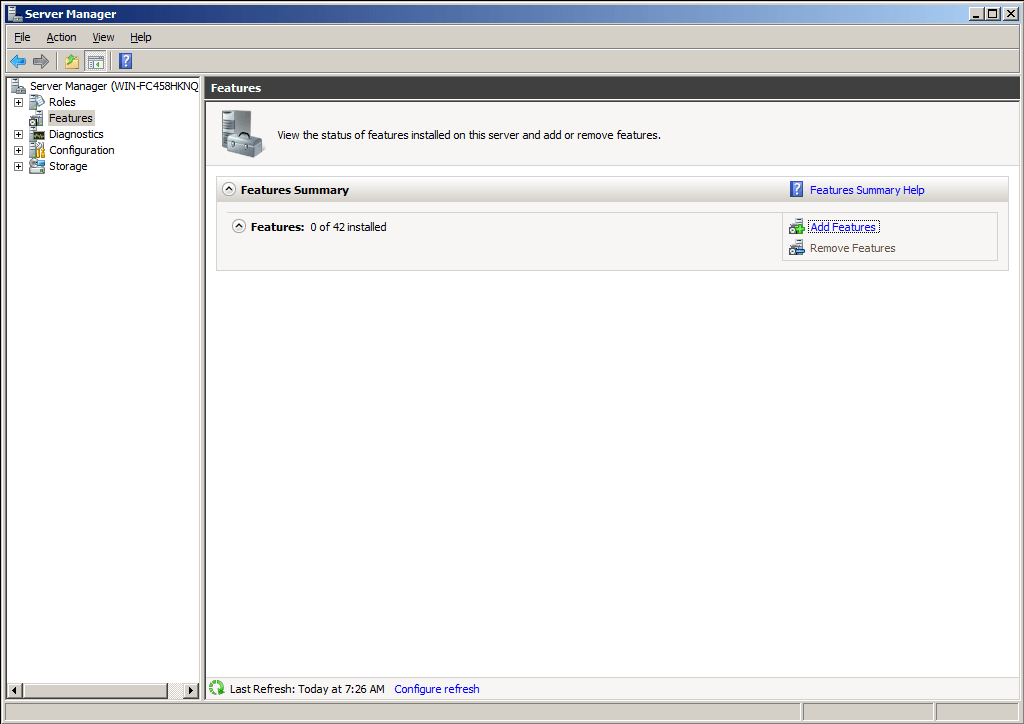Expand the Diagnostics tree node
This screenshot has width=1024, height=724.
coord(18,134)
